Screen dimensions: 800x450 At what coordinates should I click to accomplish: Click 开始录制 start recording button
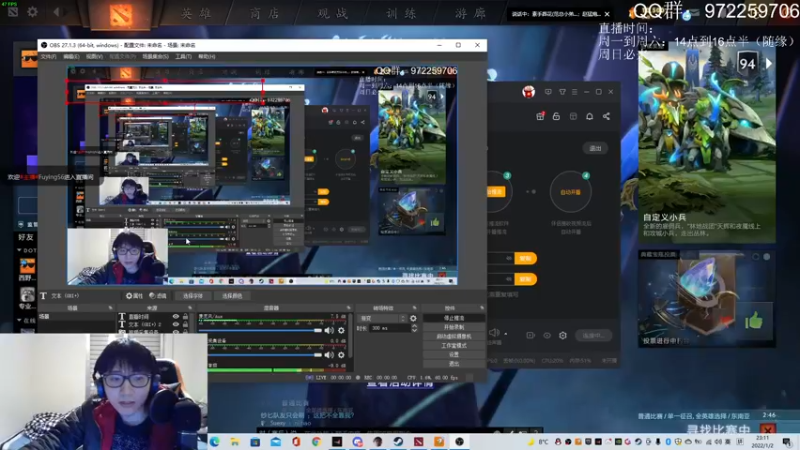click(454, 327)
